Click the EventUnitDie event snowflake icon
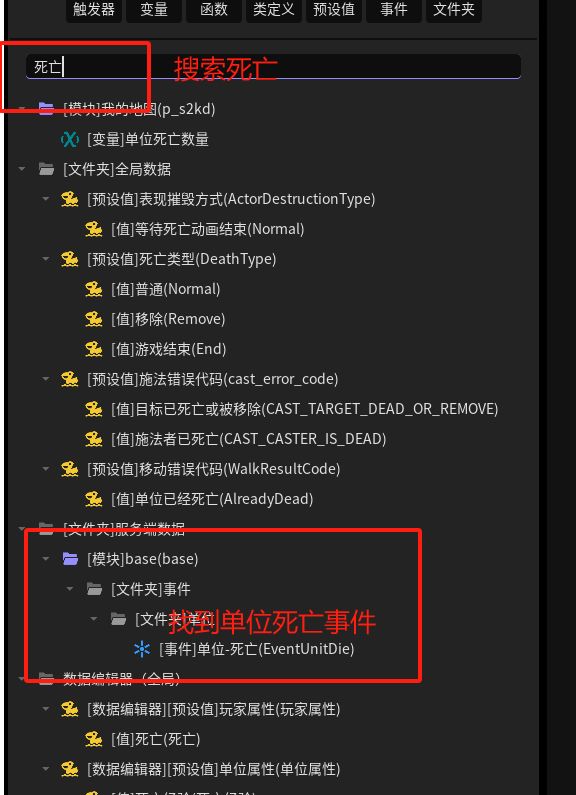The height and width of the screenshot is (795, 576). pos(142,649)
